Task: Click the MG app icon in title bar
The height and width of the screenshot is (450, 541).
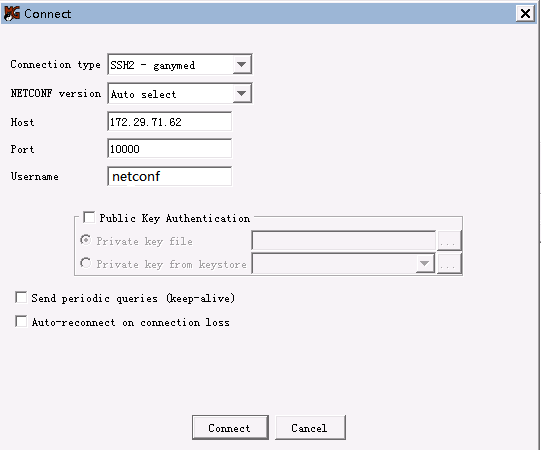Action: pyautogui.click(x=12, y=13)
